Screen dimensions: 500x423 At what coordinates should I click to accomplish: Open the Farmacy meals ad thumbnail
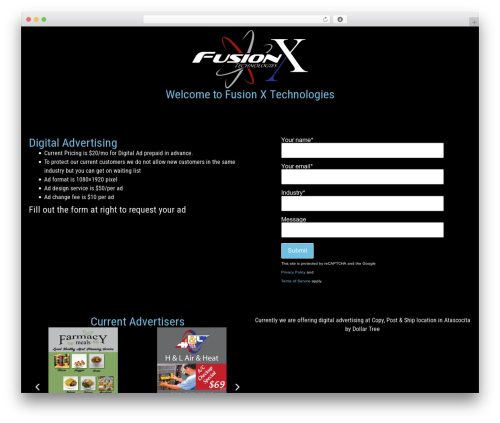click(83, 360)
